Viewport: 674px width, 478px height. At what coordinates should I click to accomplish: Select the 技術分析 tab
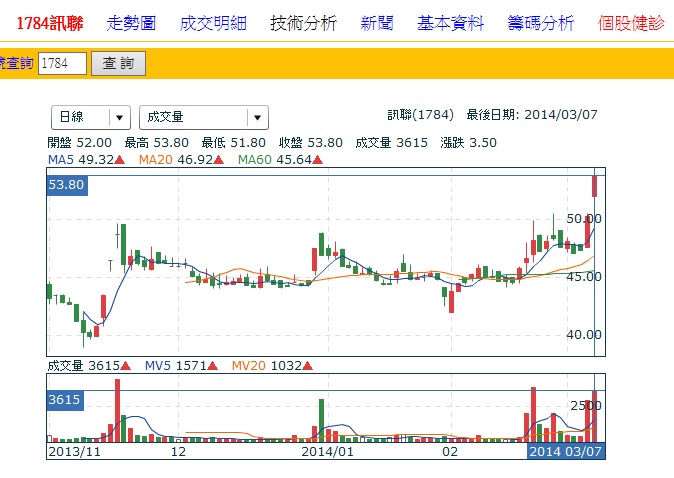coord(303,23)
